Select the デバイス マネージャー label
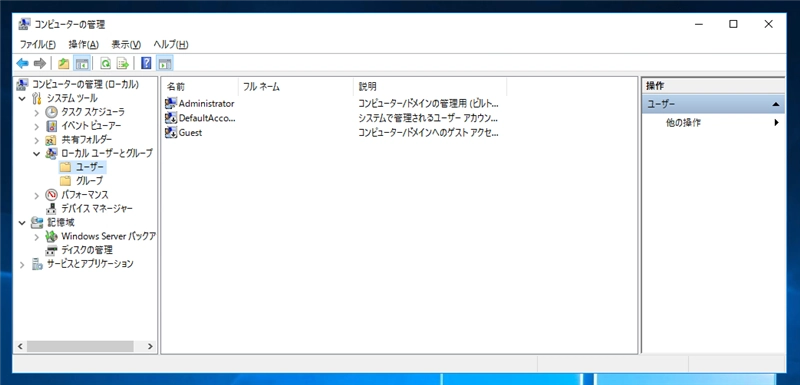This screenshot has height=385, width=800. 97,209
